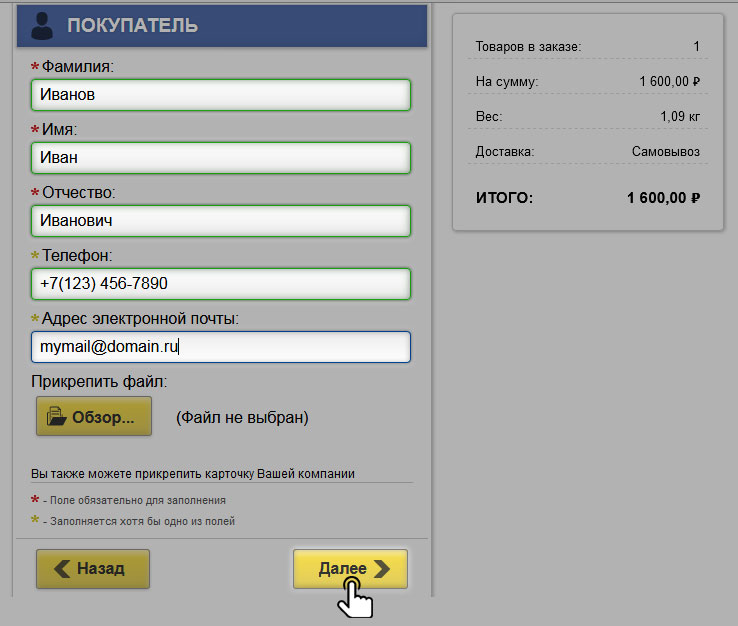Click the red asterisk in the legend
738x626 pixels.
pyautogui.click(x=36, y=499)
